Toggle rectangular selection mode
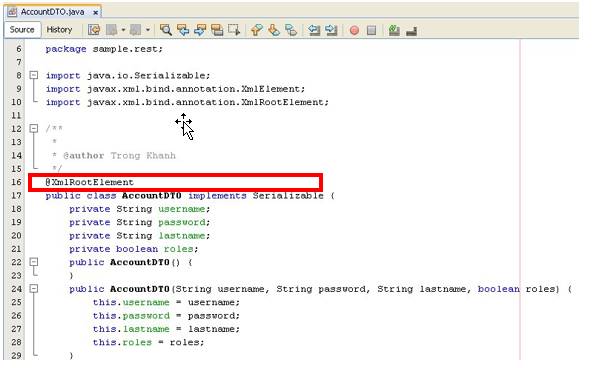Screen dimensions: 598x368 point(234,30)
